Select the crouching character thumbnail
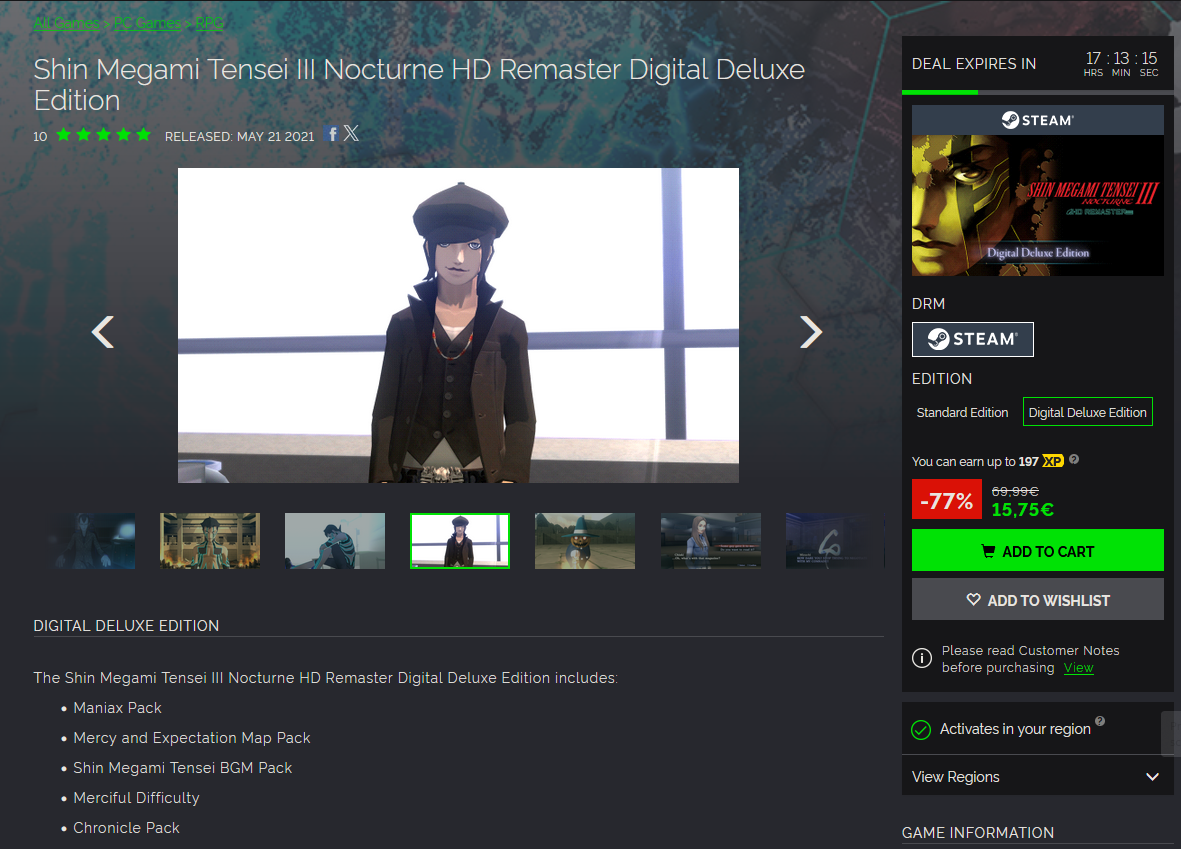Viewport: 1181px width, 849px height. point(334,541)
